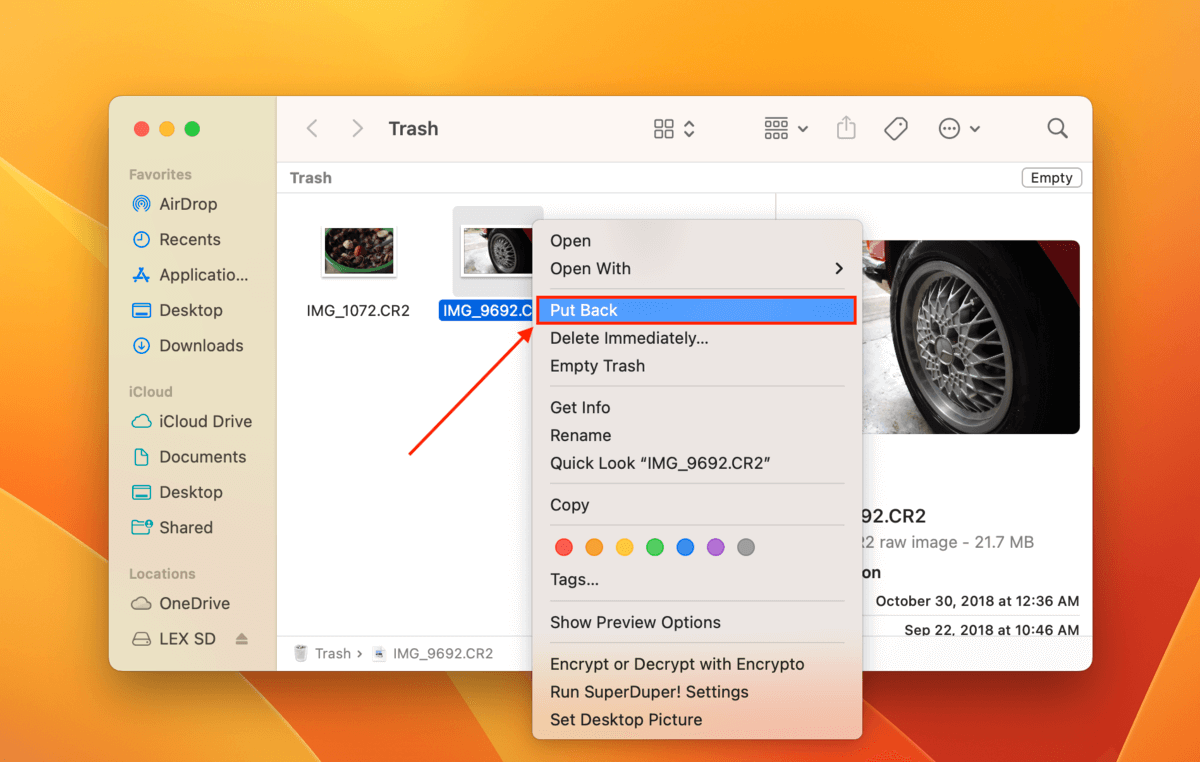Select Delete Immediately from context menu
Viewport: 1200px width, 762px height.
coord(629,338)
